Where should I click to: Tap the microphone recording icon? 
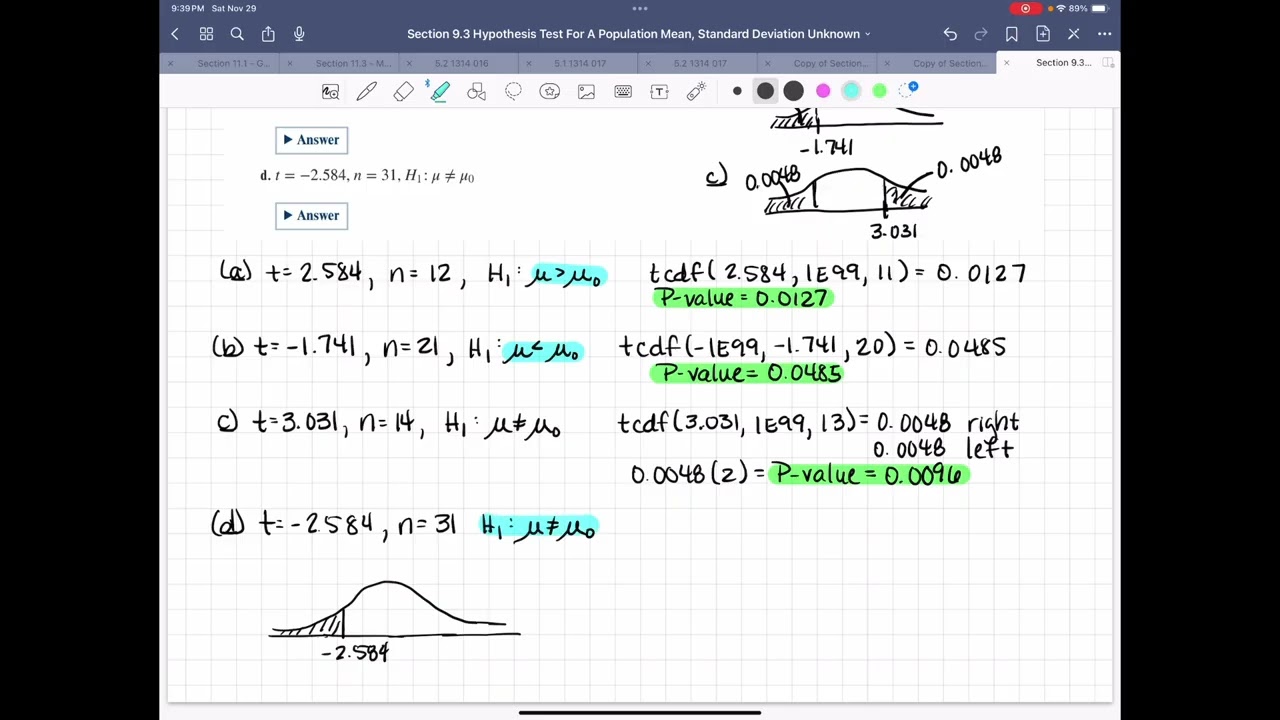299,34
